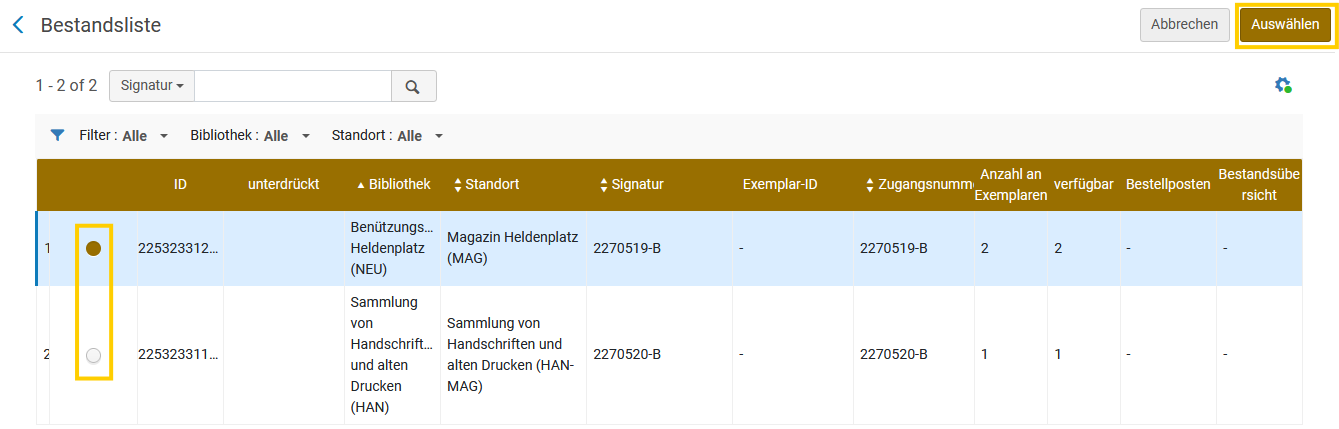This screenshot has height=429, width=1339.
Task: Sort by Bibliothek column arrow
Action: [x=360, y=185]
